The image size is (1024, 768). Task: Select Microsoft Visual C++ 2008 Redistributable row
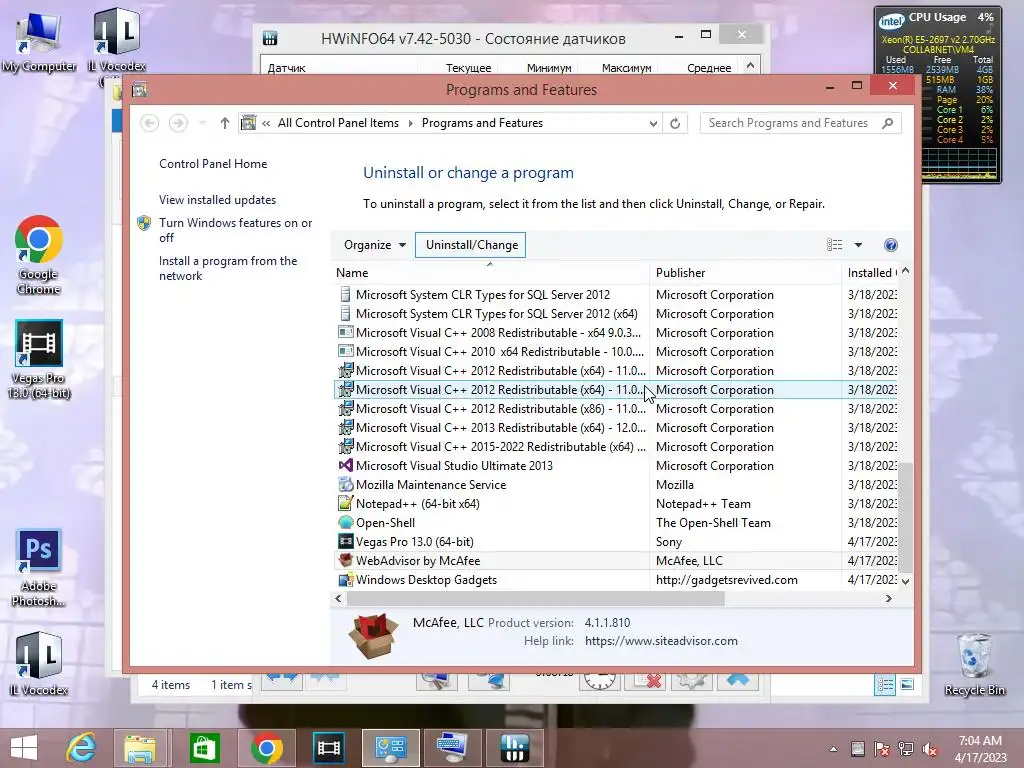click(x=615, y=332)
